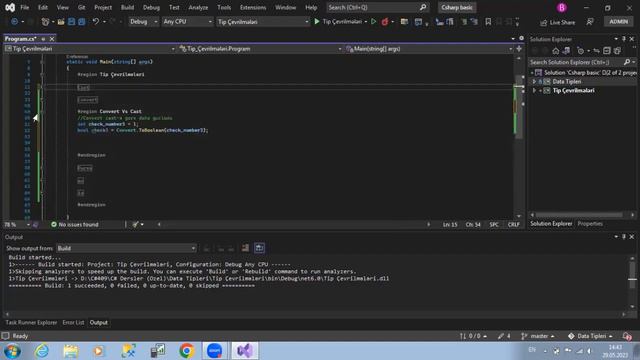
Task: Open the Analyze menu
Action: [198, 7]
